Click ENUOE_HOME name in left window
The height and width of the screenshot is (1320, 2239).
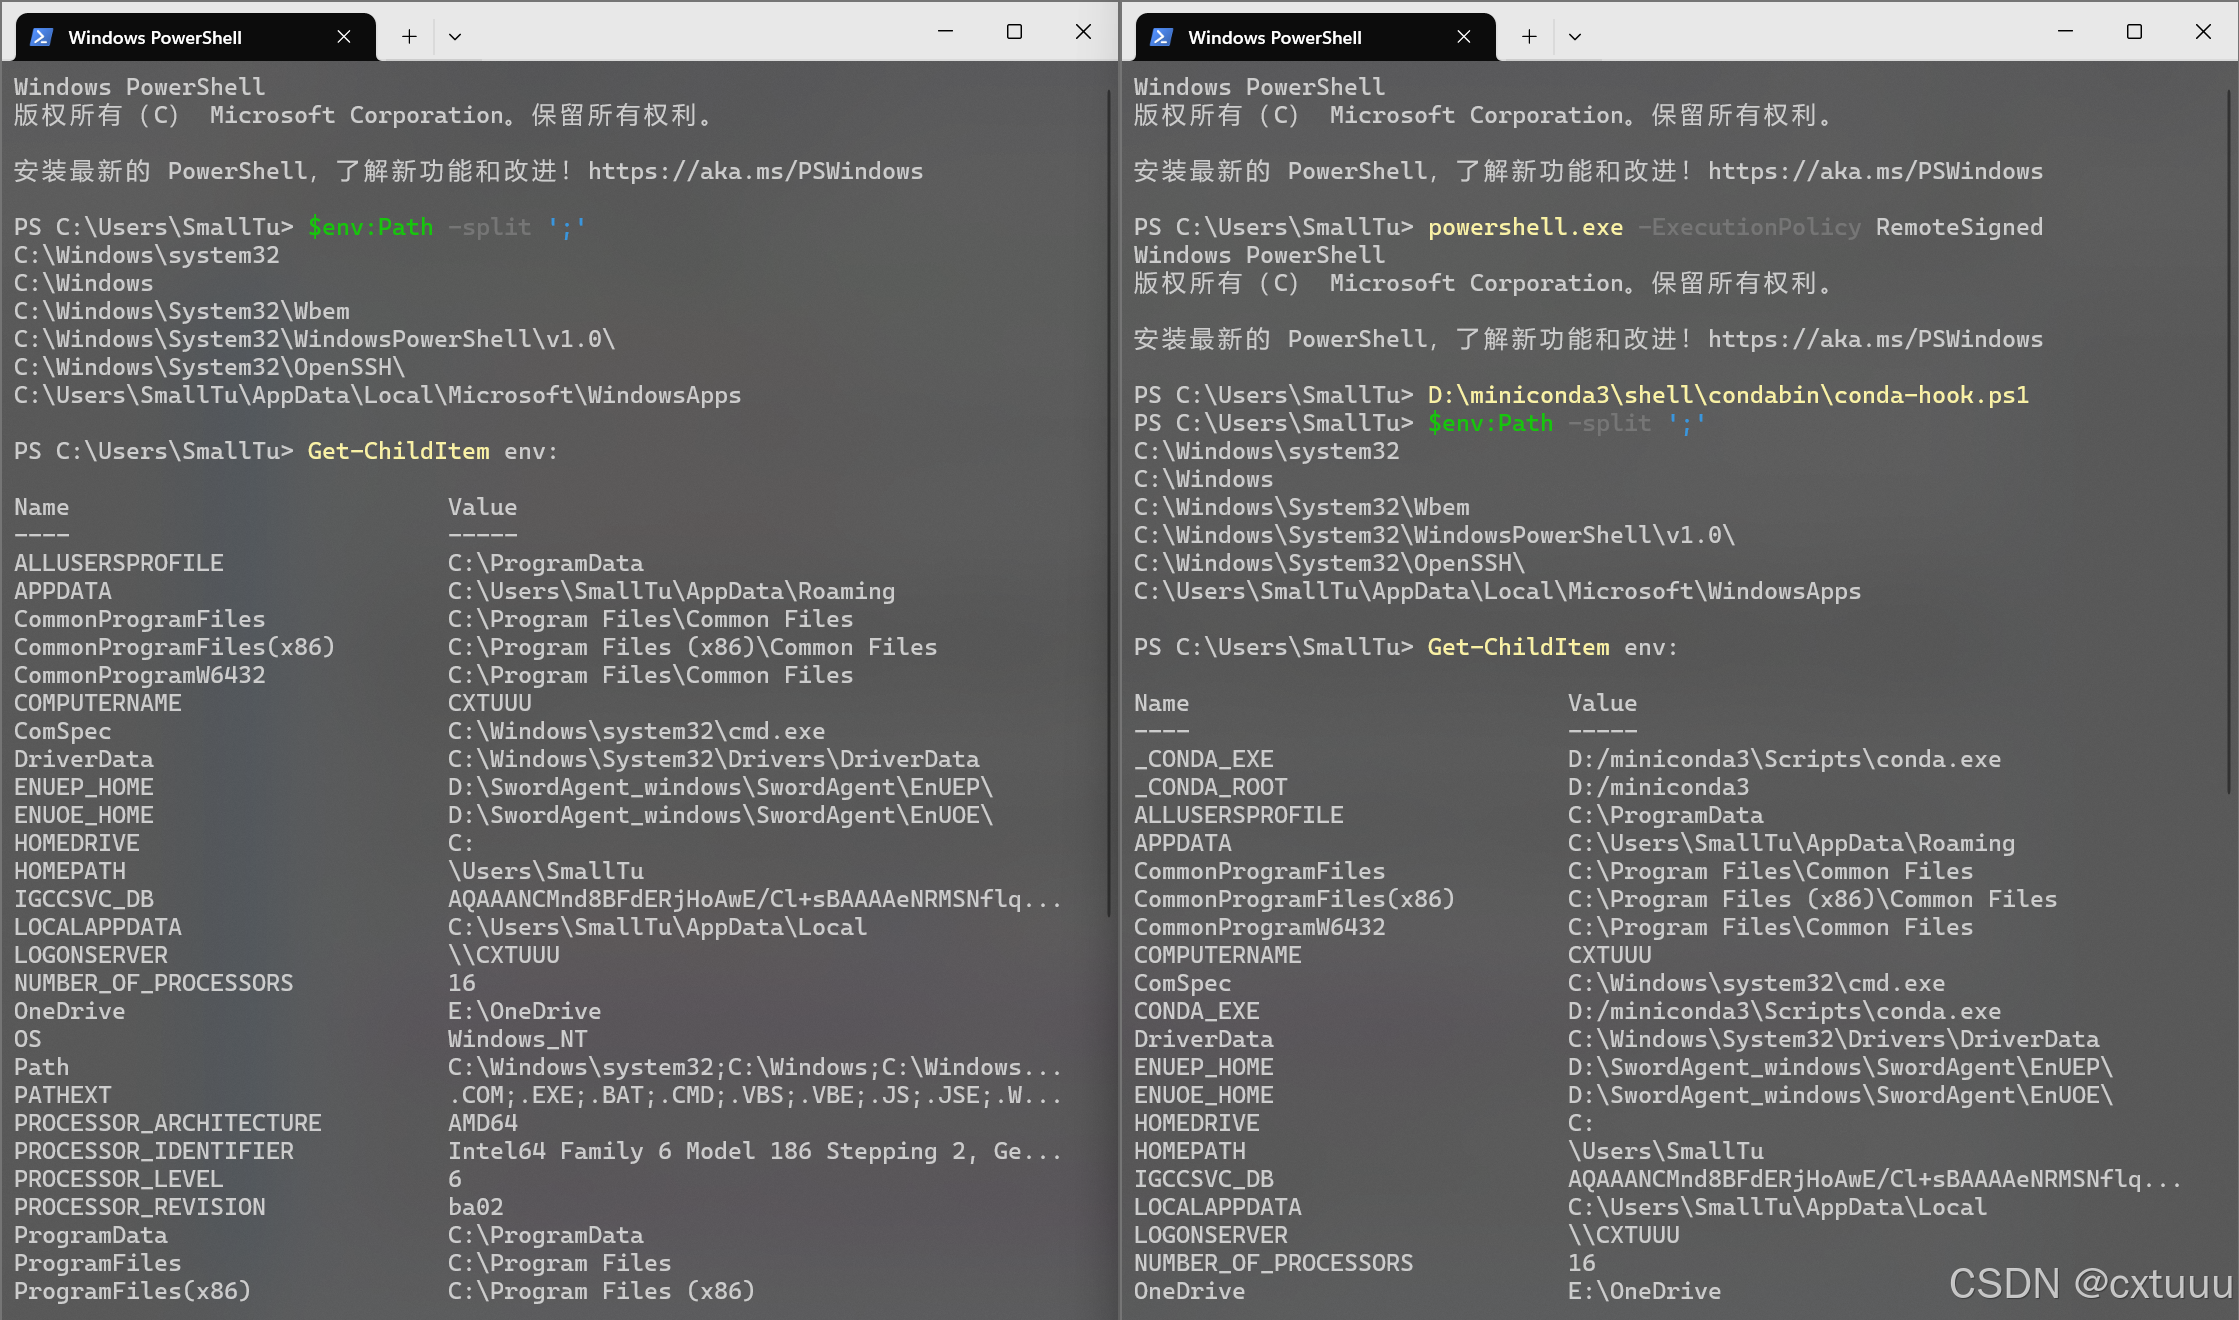[84, 815]
